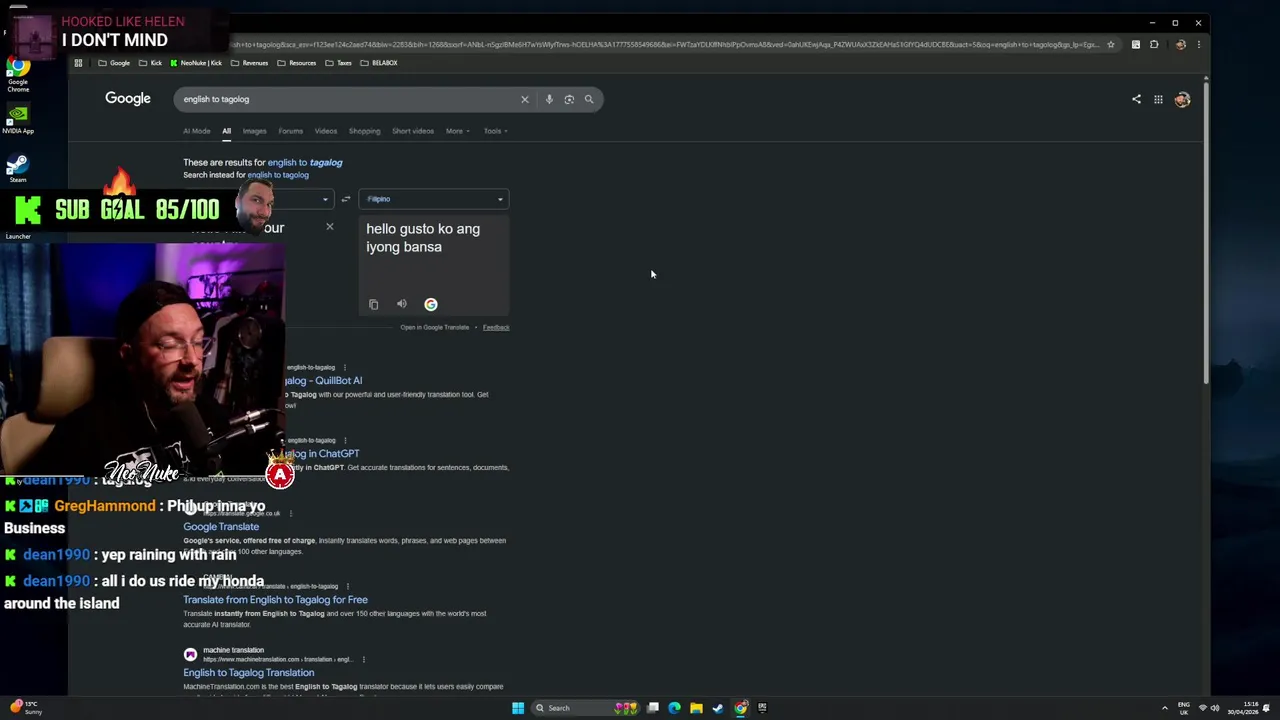
Task: Open Task View from the taskbar
Action: click(x=653, y=708)
